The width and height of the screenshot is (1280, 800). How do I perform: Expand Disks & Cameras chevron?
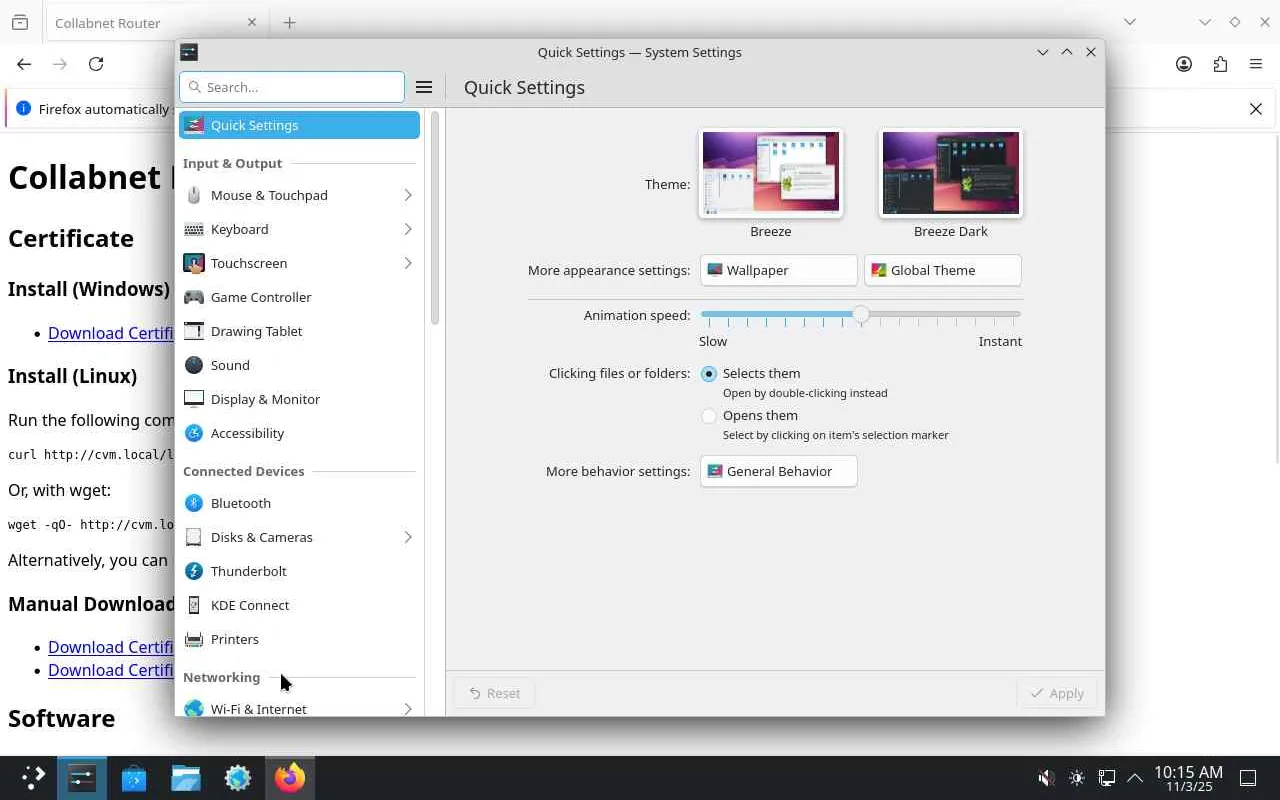[408, 537]
